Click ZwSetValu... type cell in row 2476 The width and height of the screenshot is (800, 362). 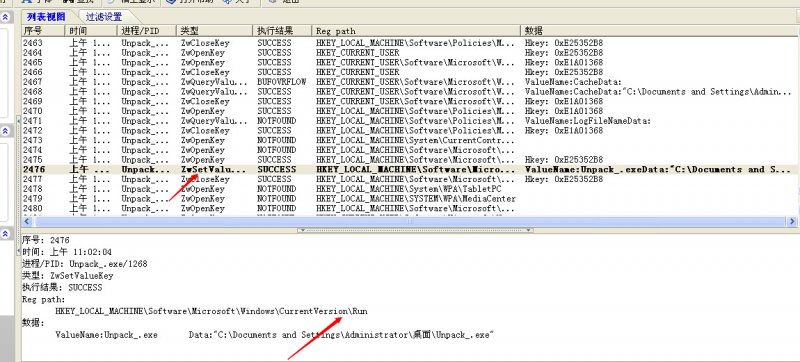(x=214, y=169)
